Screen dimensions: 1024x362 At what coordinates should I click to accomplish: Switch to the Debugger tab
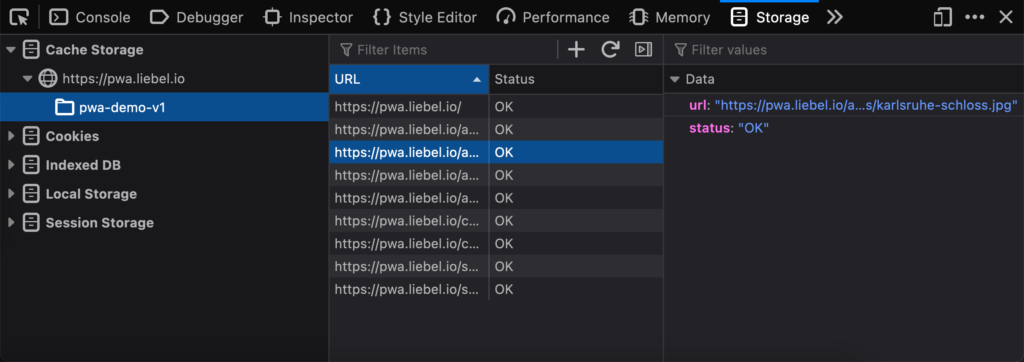tap(197, 18)
